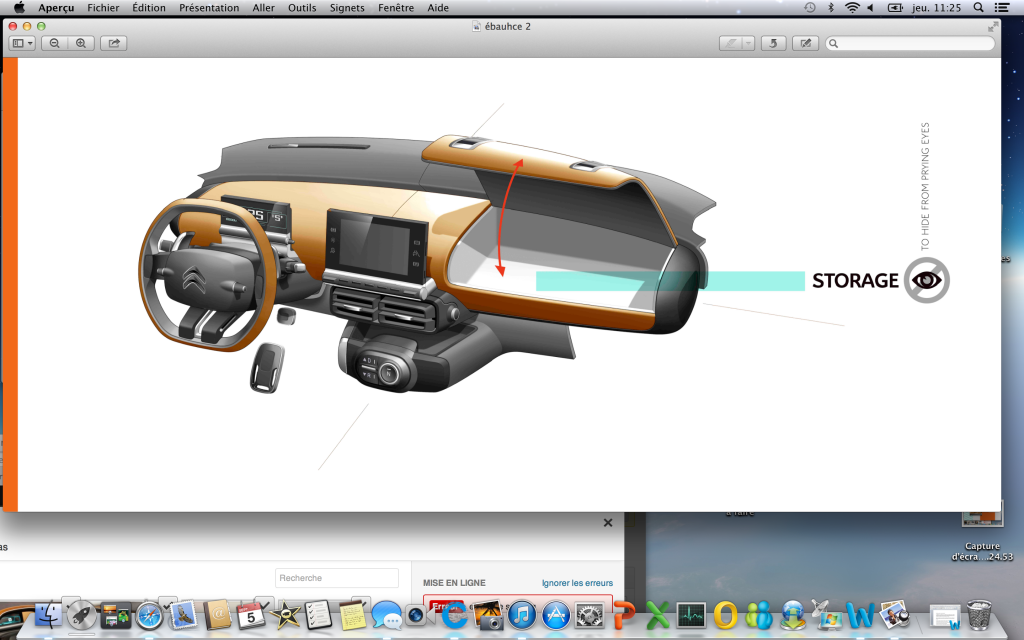Viewport: 1024px width, 640px height.
Task: Open the Présentation menu
Action: pos(209,8)
